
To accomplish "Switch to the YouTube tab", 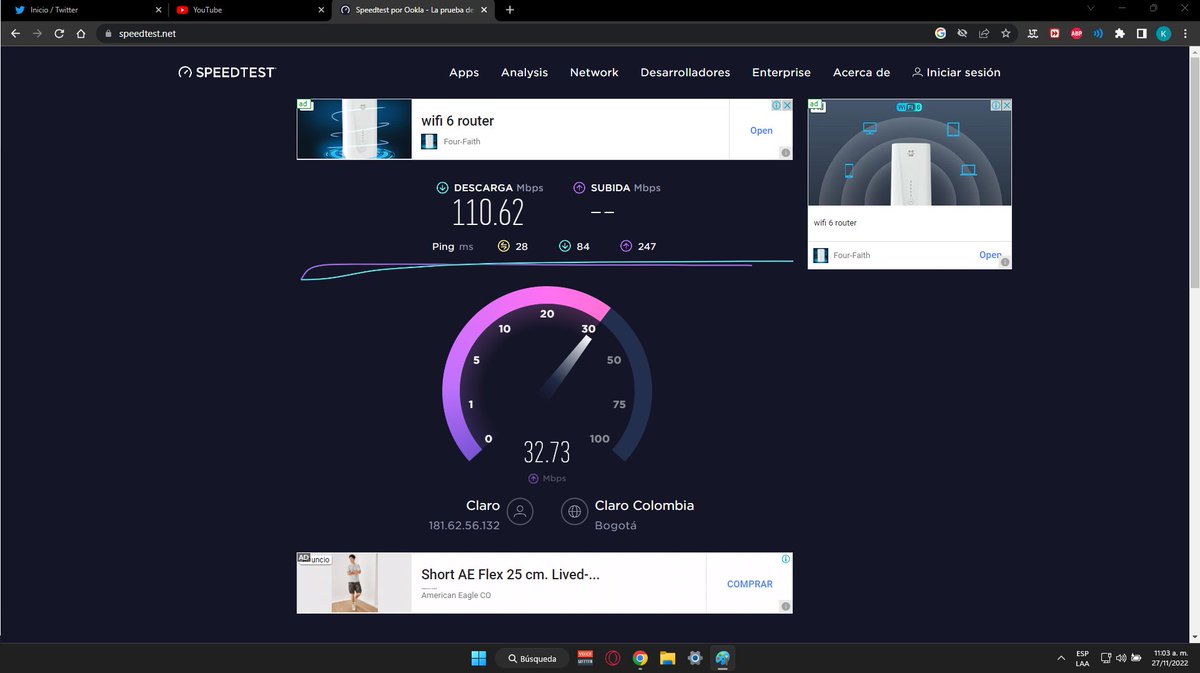I will (x=249, y=9).
